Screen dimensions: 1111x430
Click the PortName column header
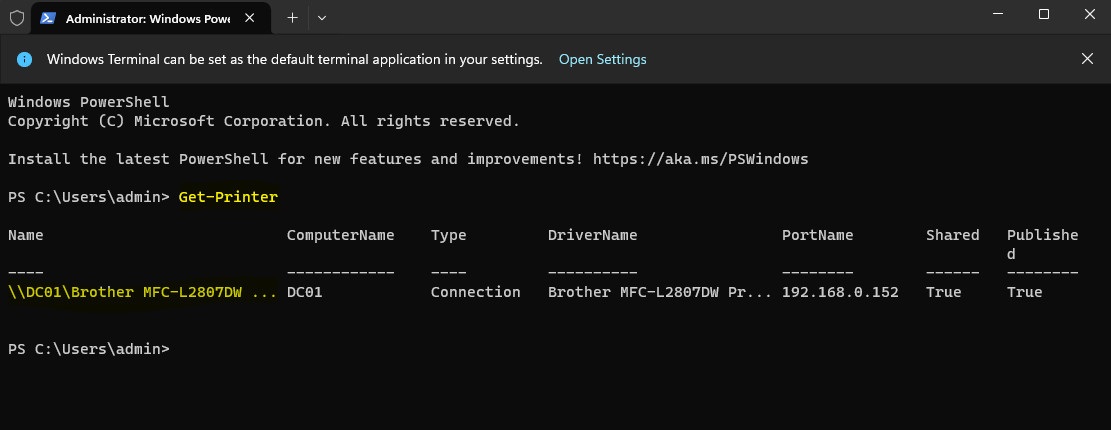tap(818, 235)
